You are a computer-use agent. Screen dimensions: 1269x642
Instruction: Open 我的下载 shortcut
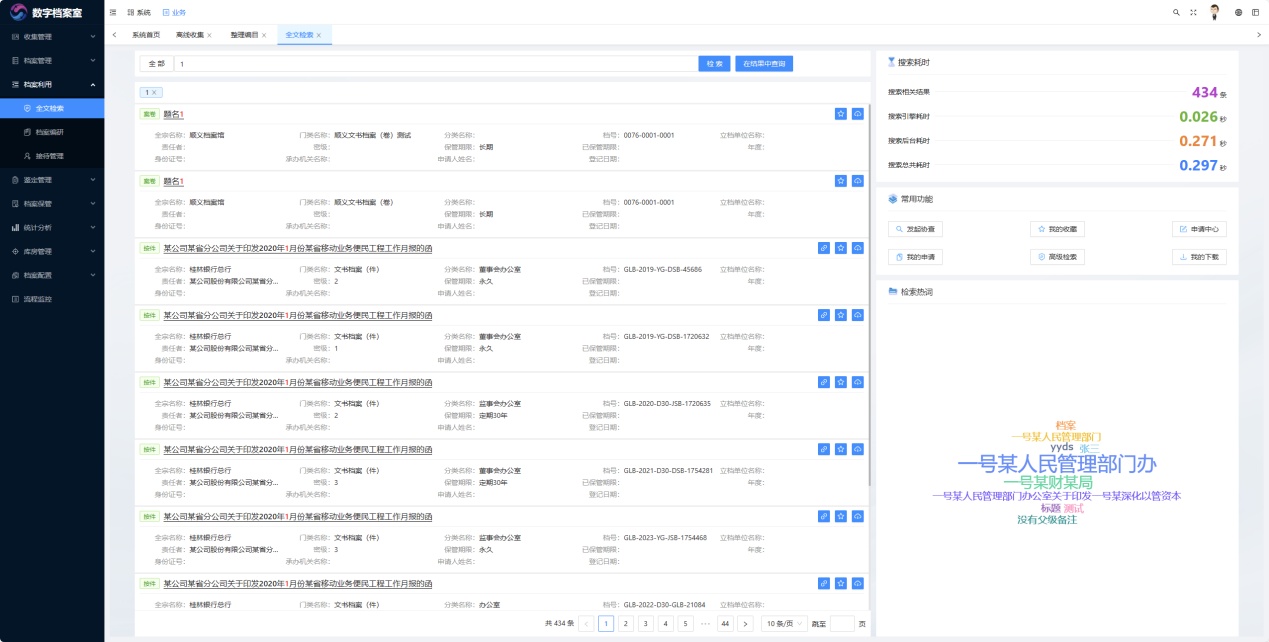[x=1199, y=257]
